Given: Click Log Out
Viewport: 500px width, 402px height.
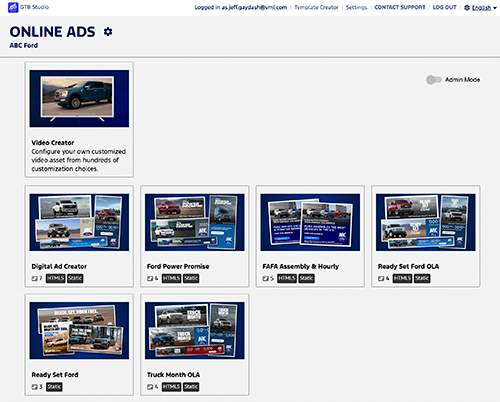Looking at the screenshot, I should [444, 7].
